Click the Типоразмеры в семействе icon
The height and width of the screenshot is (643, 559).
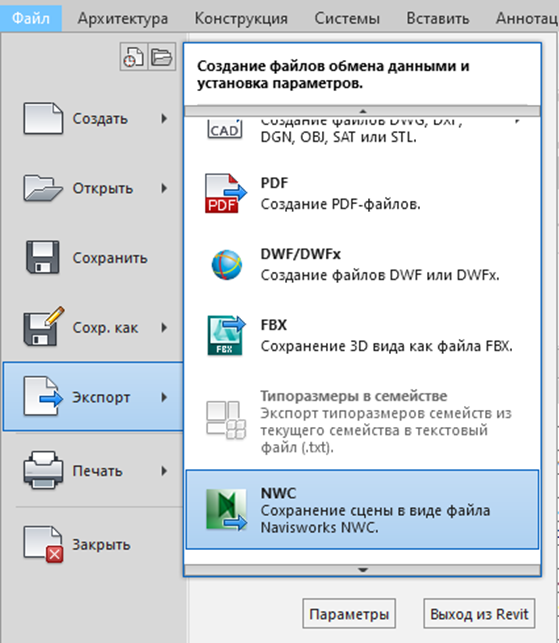[226, 420]
